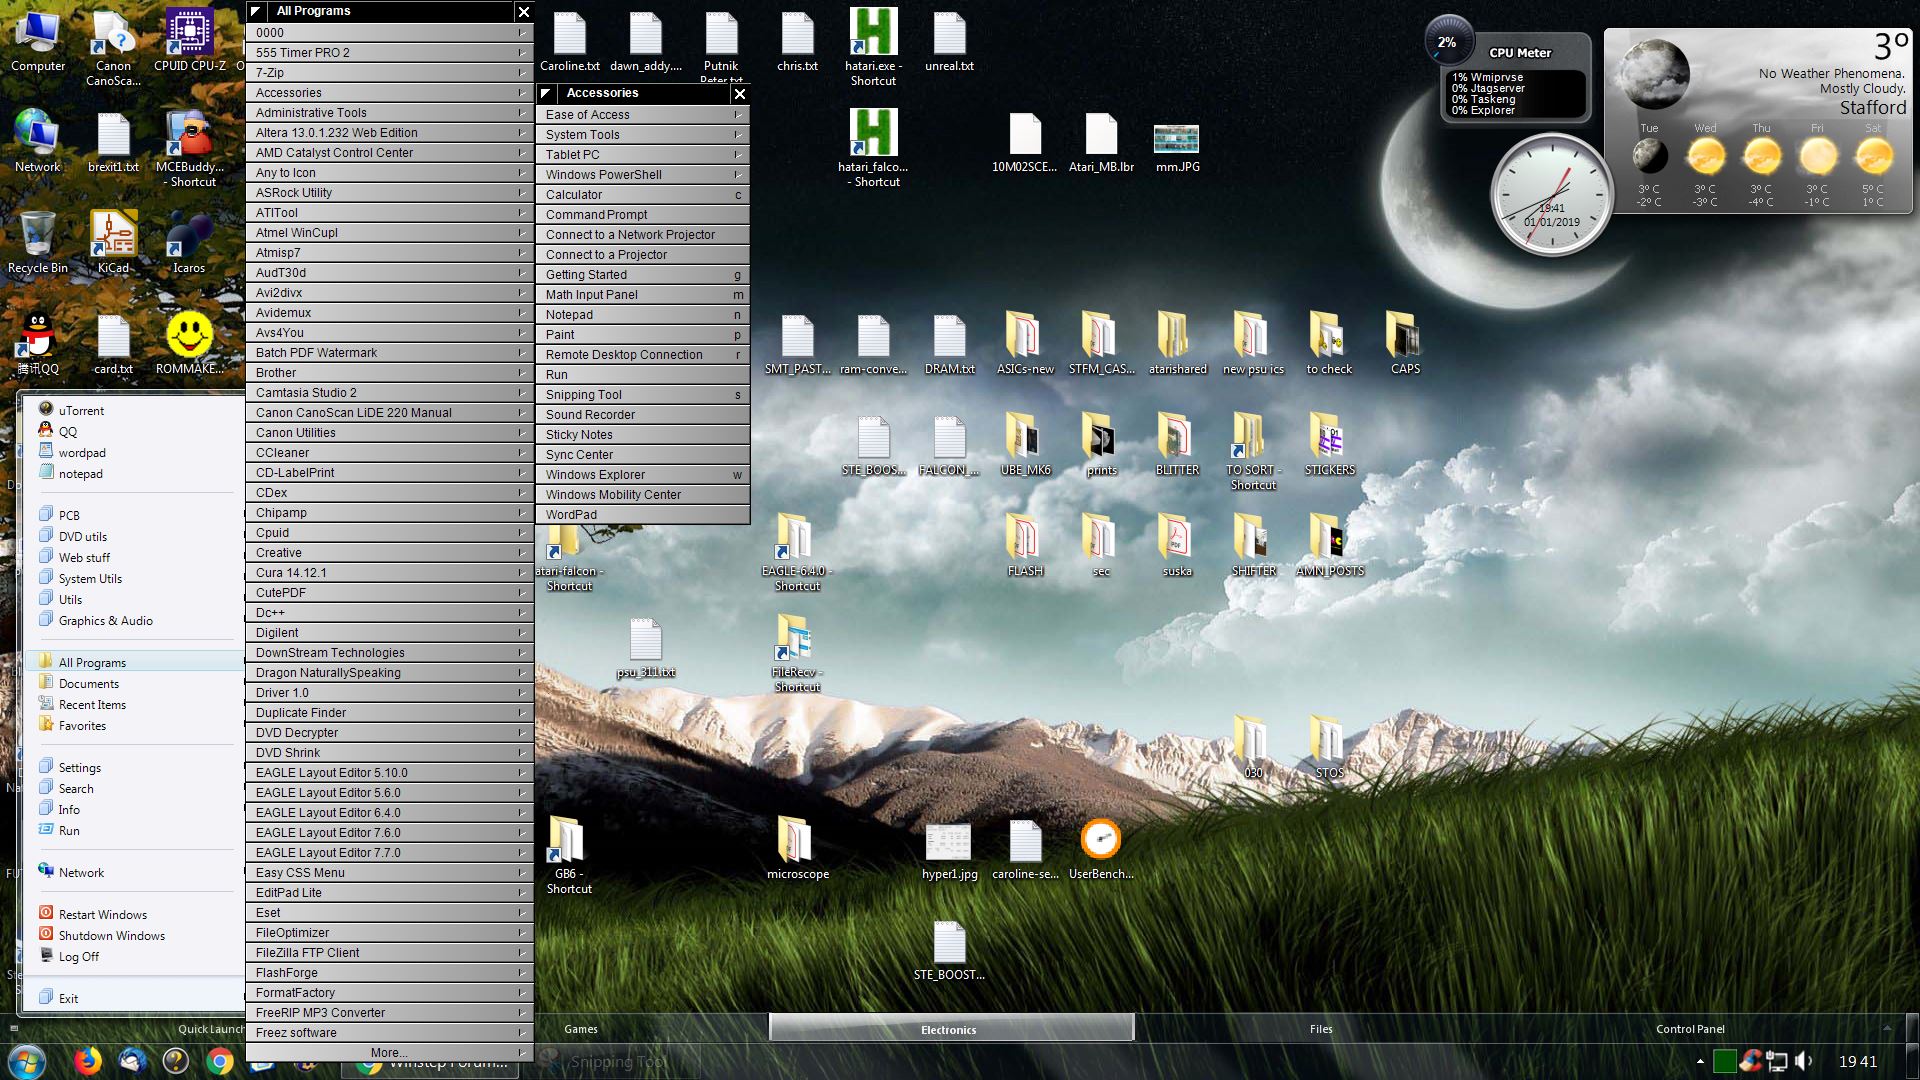Image resolution: width=1920 pixels, height=1080 pixels.
Task: Select Snipping Tool from the Accessories menu
Action: coord(584,394)
